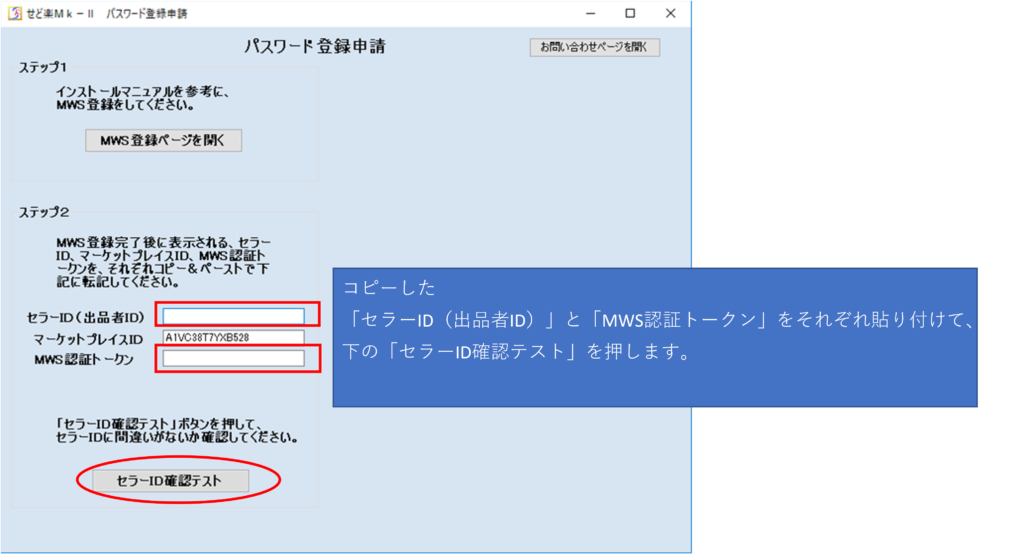Minimize the パスワード登録申請 window
The image size is (1024, 556).
coord(590,13)
